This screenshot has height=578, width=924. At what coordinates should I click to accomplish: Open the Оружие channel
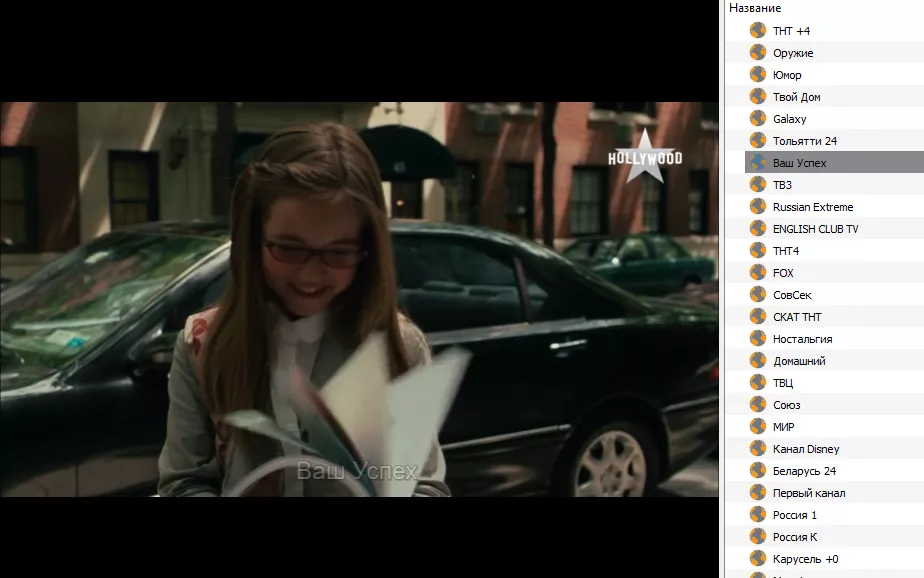(x=793, y=53)
